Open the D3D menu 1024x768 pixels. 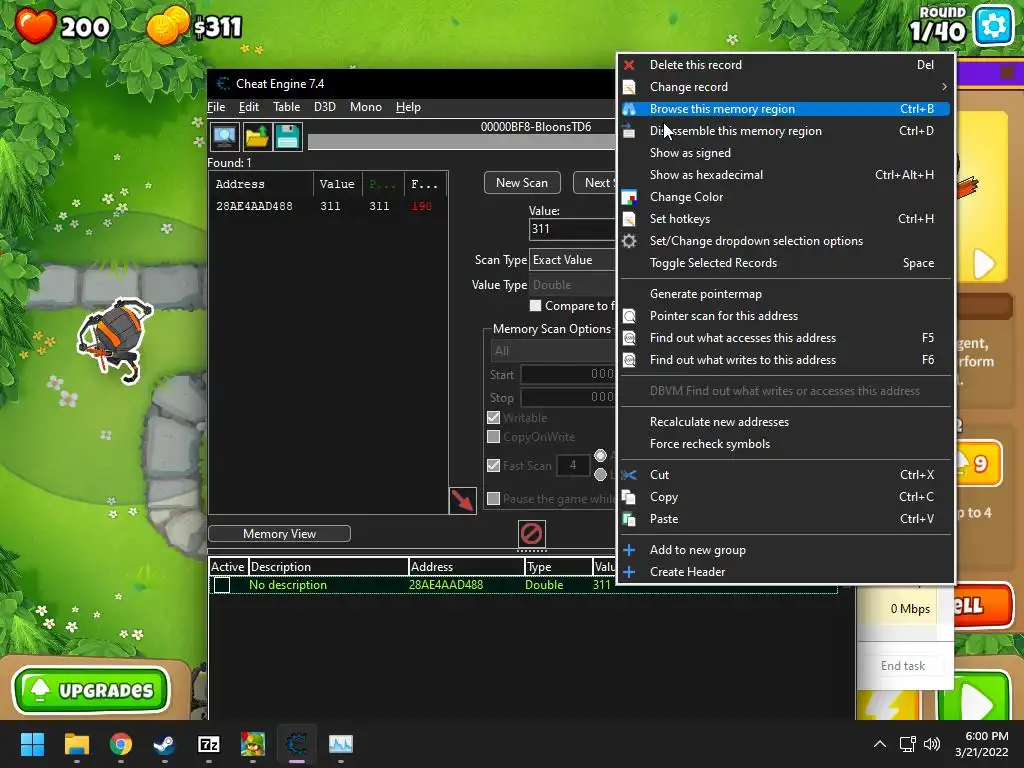tap(325, 107)
